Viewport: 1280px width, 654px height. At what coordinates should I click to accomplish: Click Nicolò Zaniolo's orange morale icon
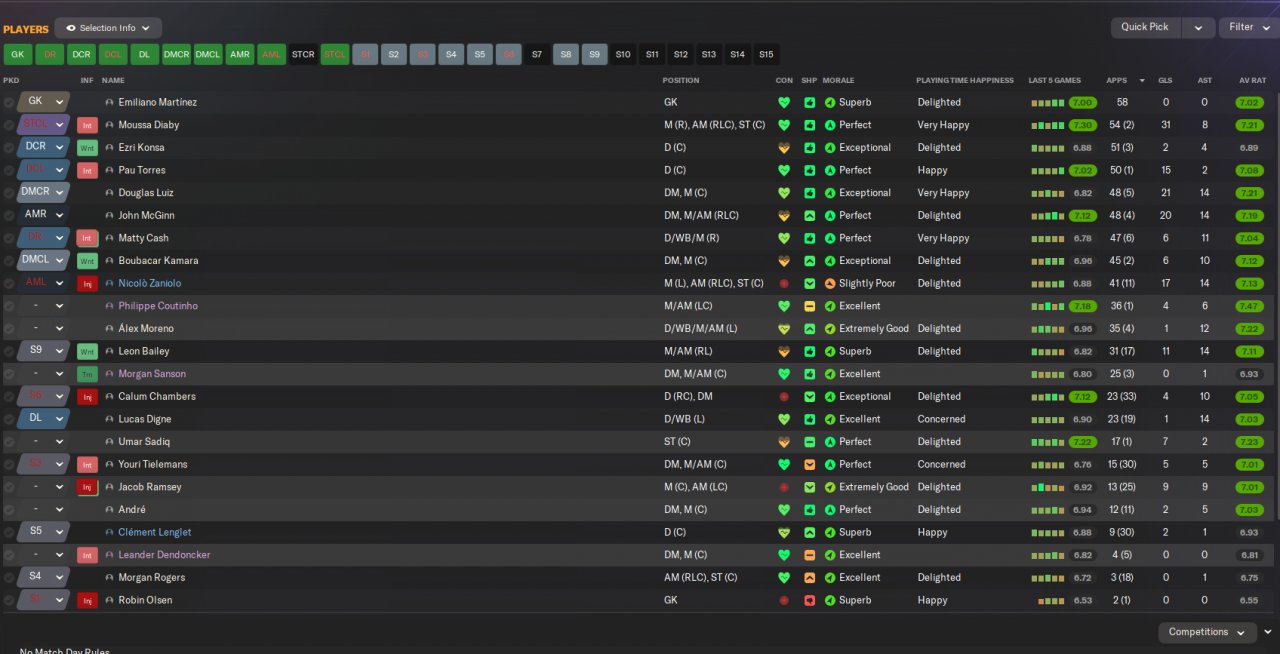[830, 284]
